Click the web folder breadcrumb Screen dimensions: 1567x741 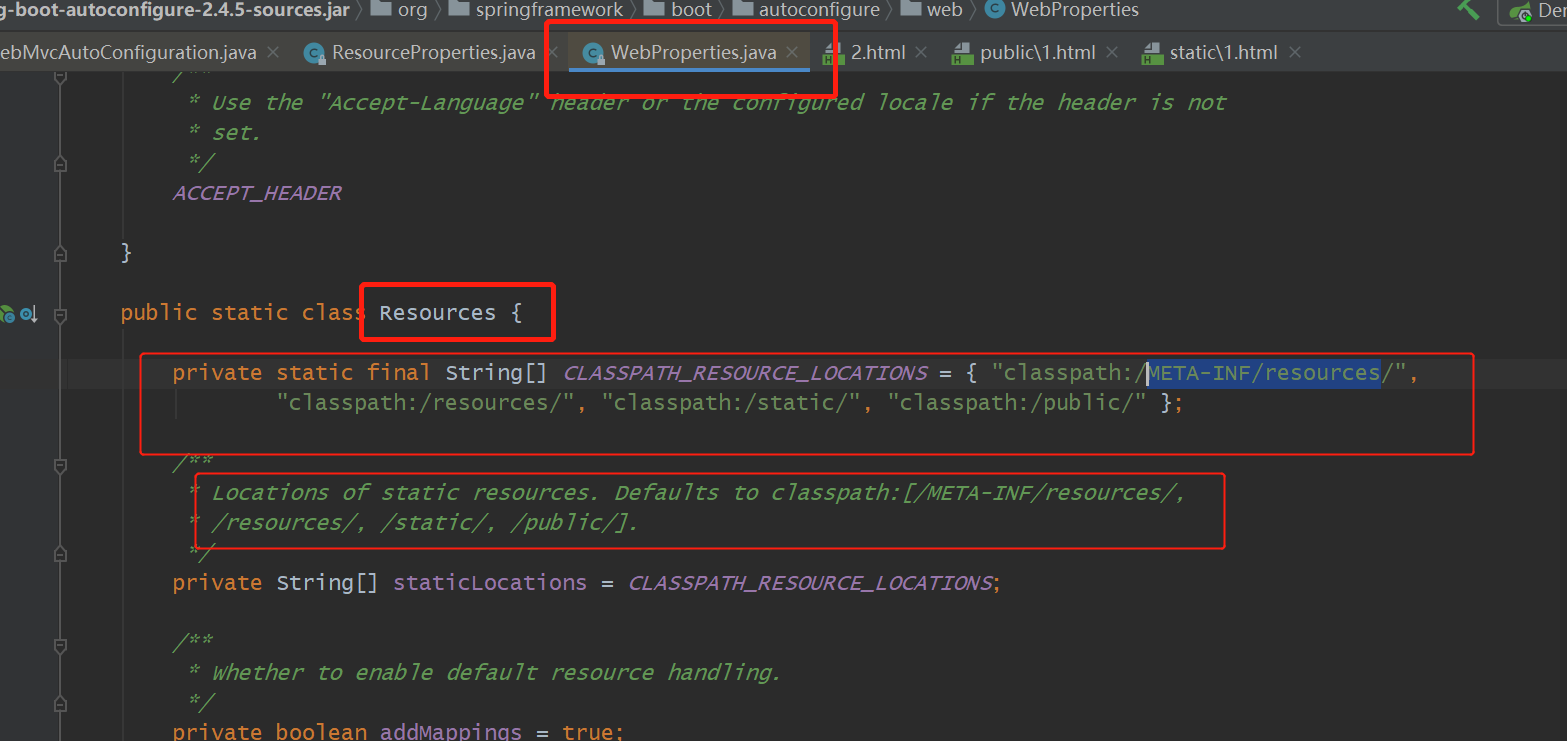931,10
